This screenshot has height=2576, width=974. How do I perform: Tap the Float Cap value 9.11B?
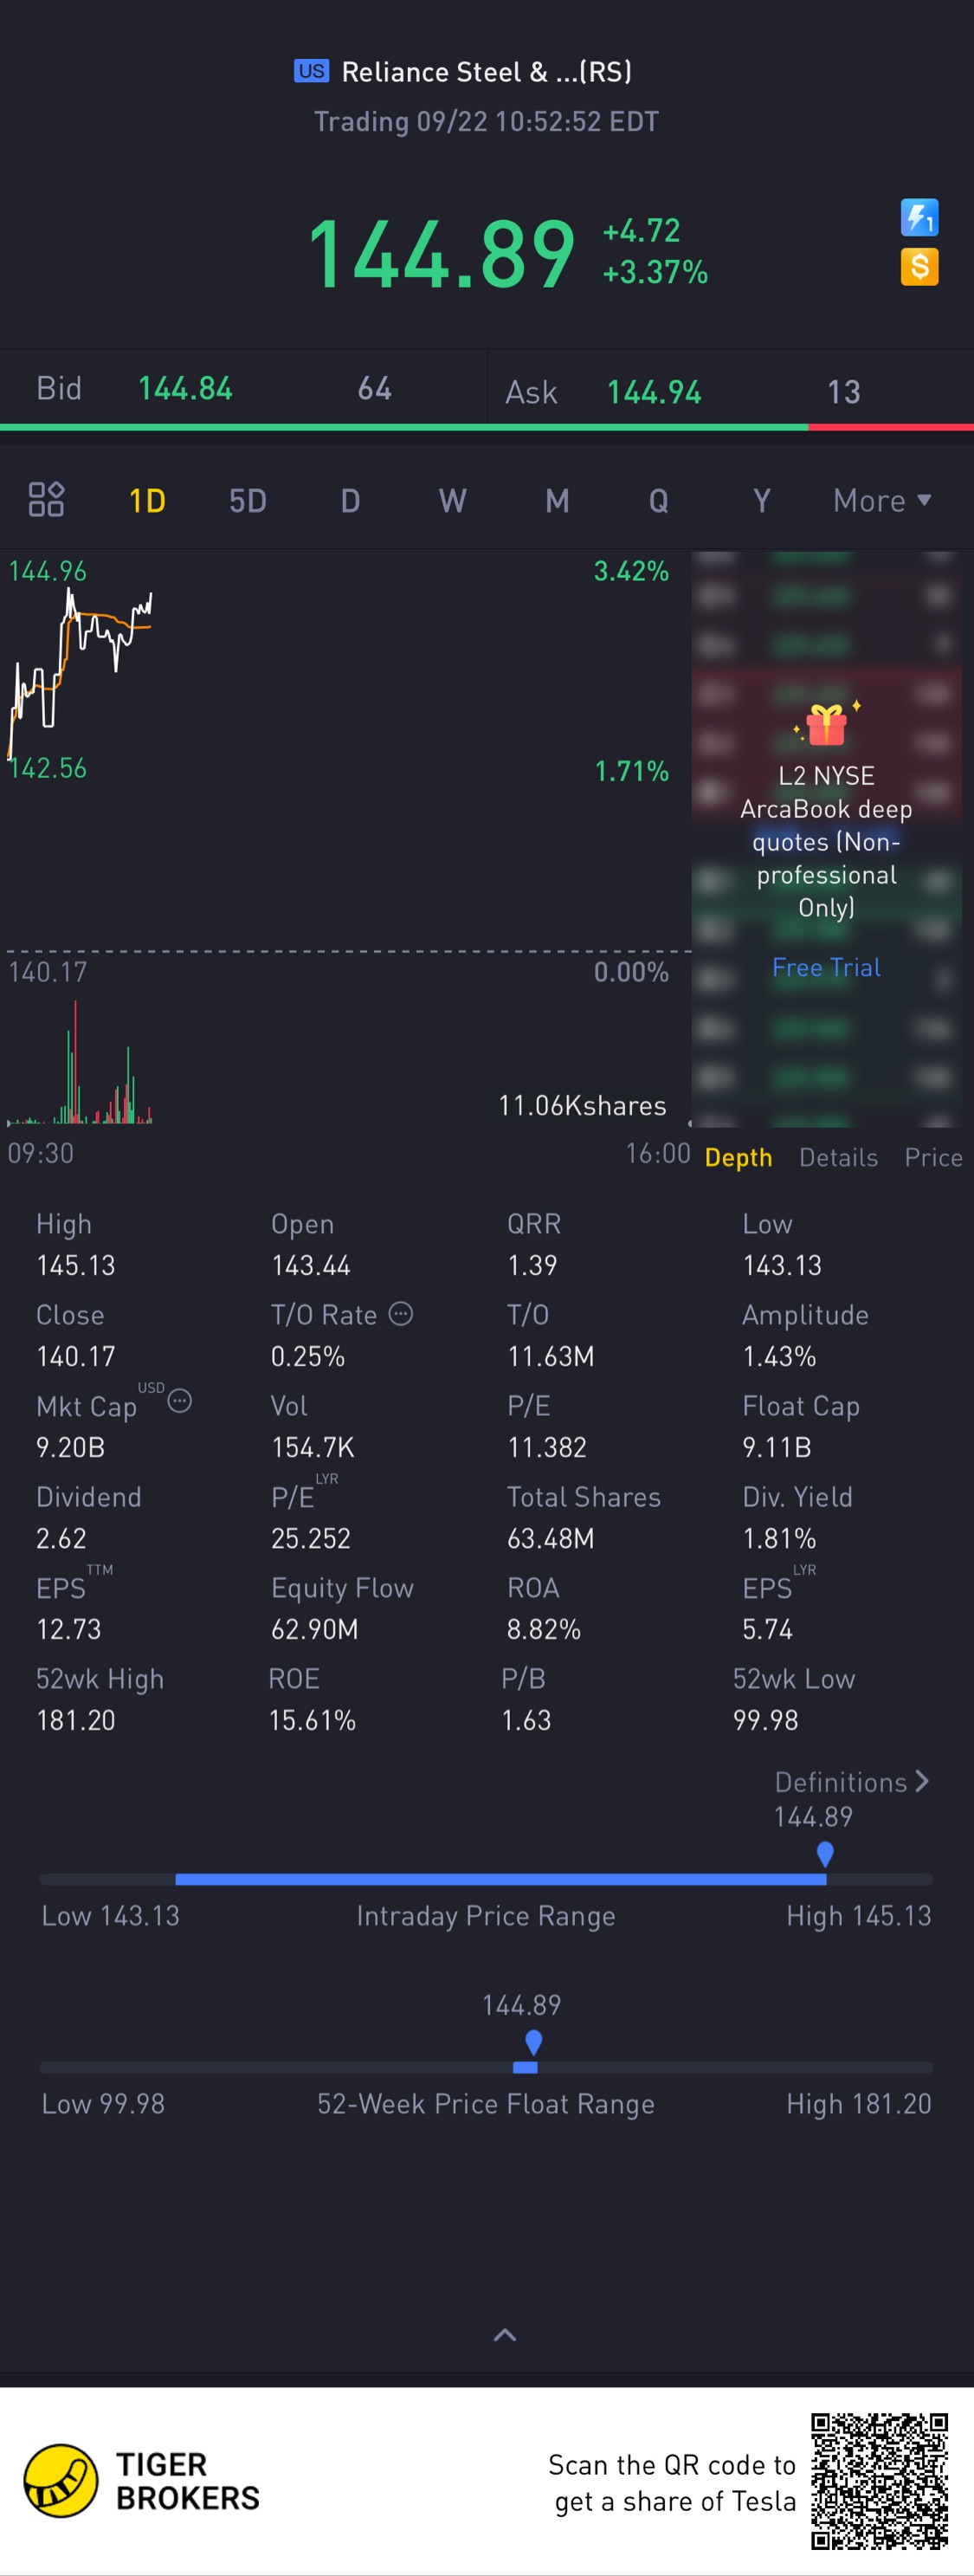[777, 1447]
